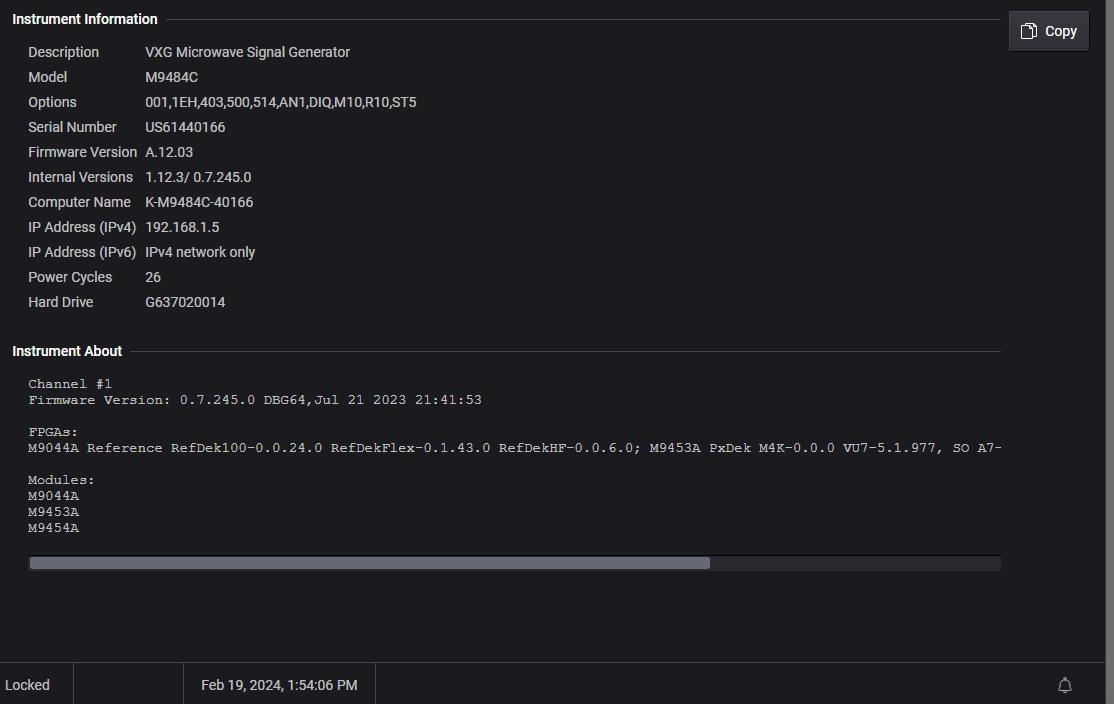
Task: Click the horizontal scrollbar thumb
Action: pyautogui.click(x=369, y=563)
